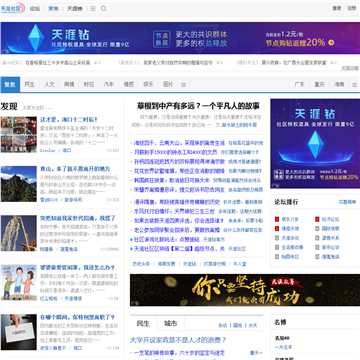Select the 人文 category tab
Image resolution: width=360 pixels, height=360 pixels.
(49, 85)
